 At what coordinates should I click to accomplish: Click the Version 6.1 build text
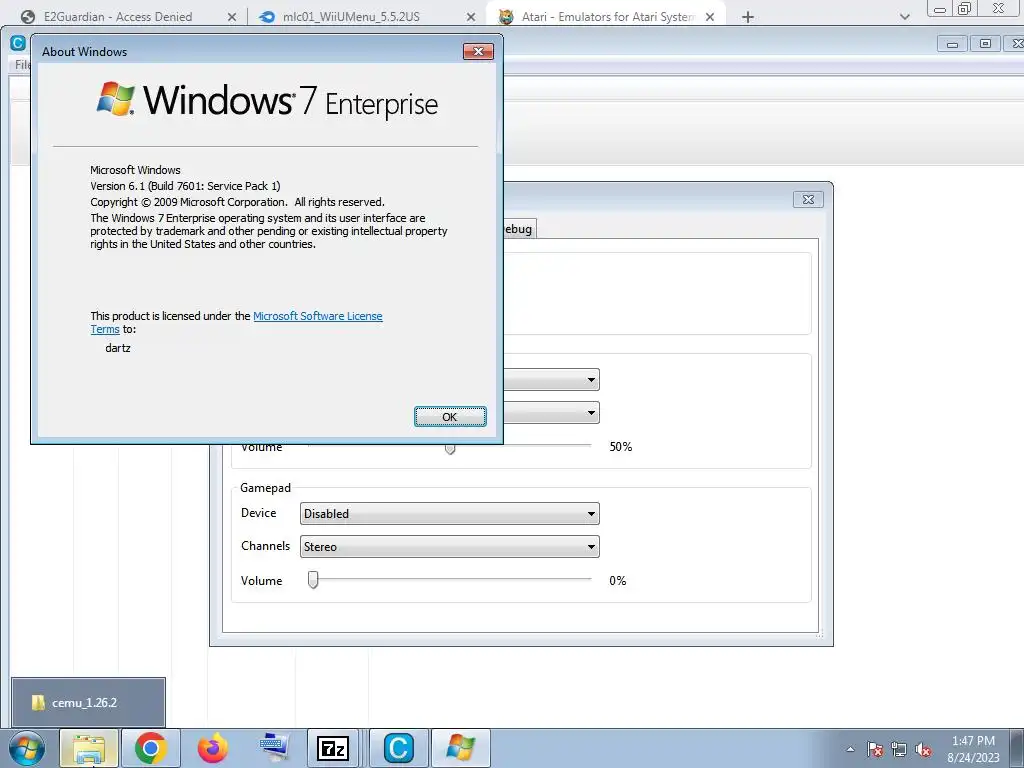point(185,186)
